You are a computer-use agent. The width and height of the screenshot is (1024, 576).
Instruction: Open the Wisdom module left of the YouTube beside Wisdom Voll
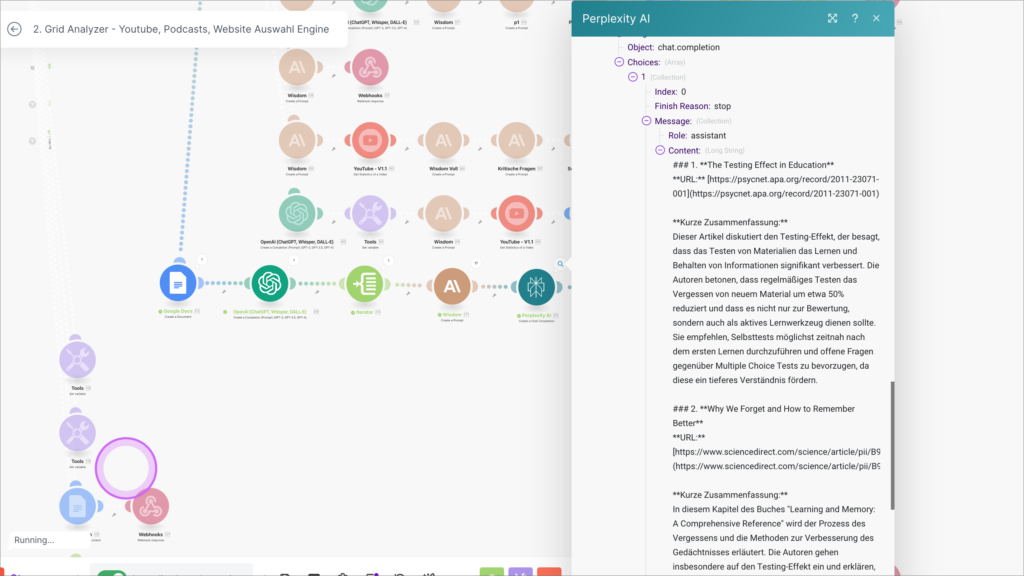click(x=297, y=140)
